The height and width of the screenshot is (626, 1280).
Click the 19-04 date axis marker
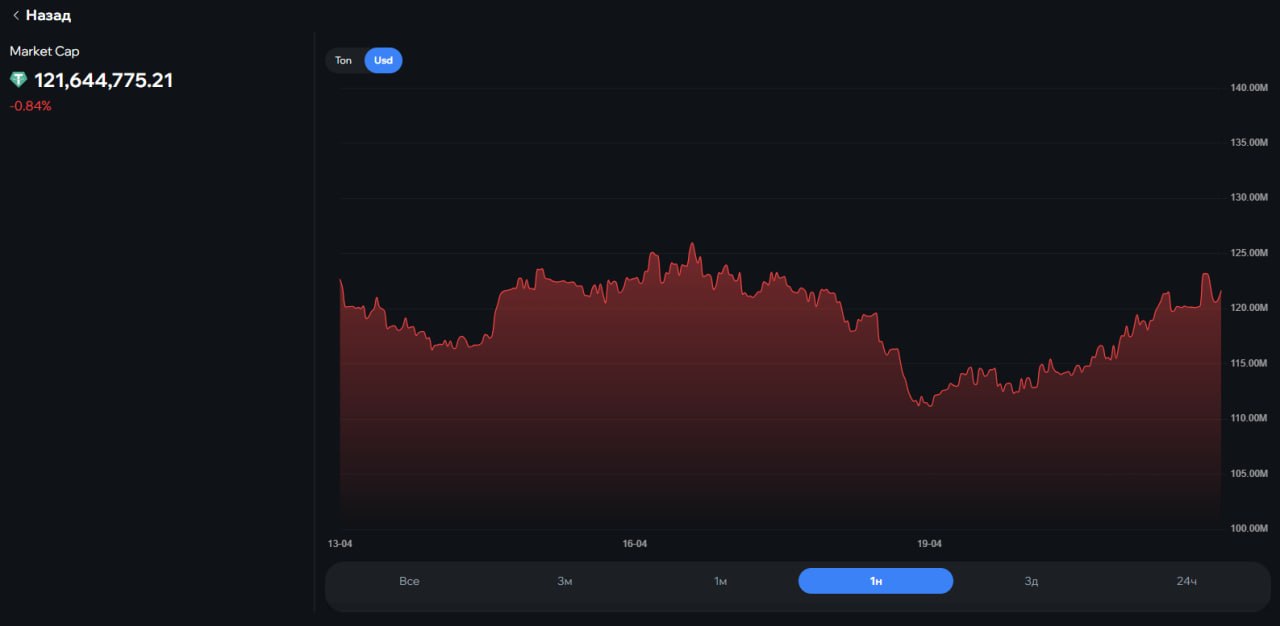[929, 544]
